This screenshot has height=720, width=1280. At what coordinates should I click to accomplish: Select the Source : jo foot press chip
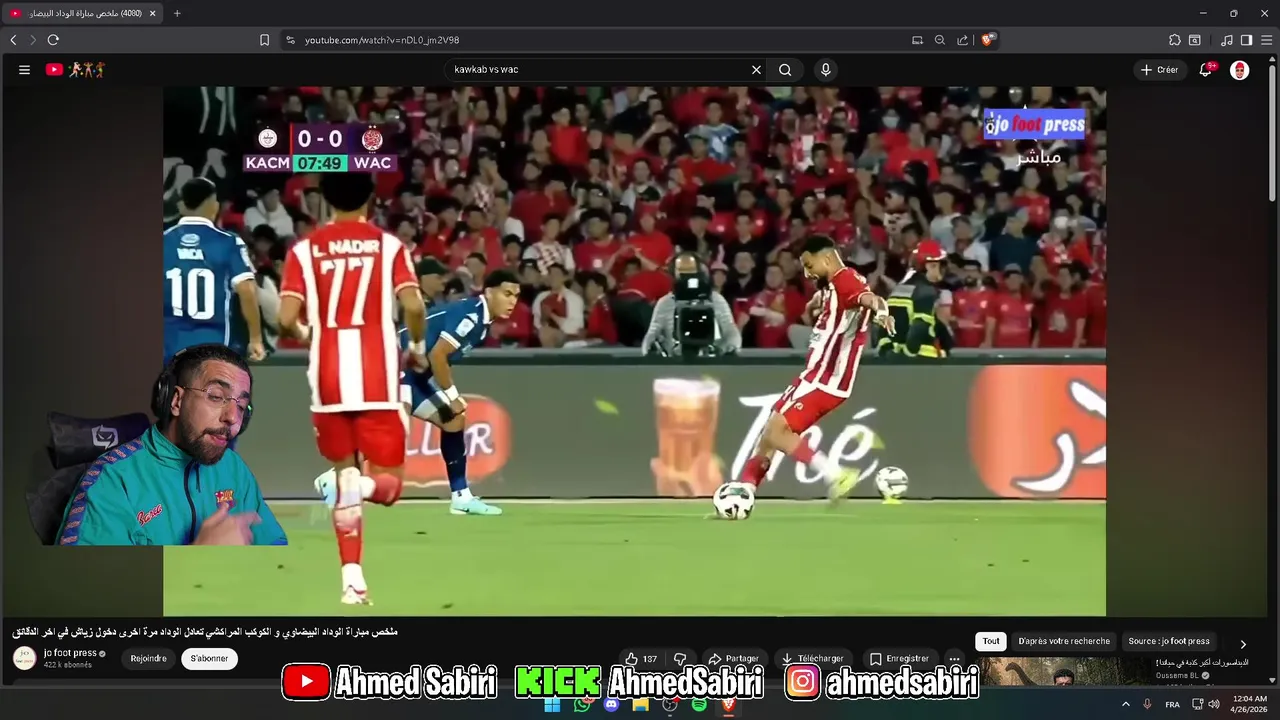[x=1169, y=641]
